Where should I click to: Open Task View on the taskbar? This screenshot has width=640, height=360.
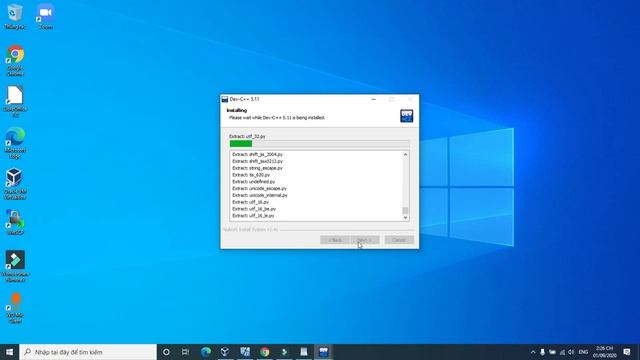[x=185, y=352]
